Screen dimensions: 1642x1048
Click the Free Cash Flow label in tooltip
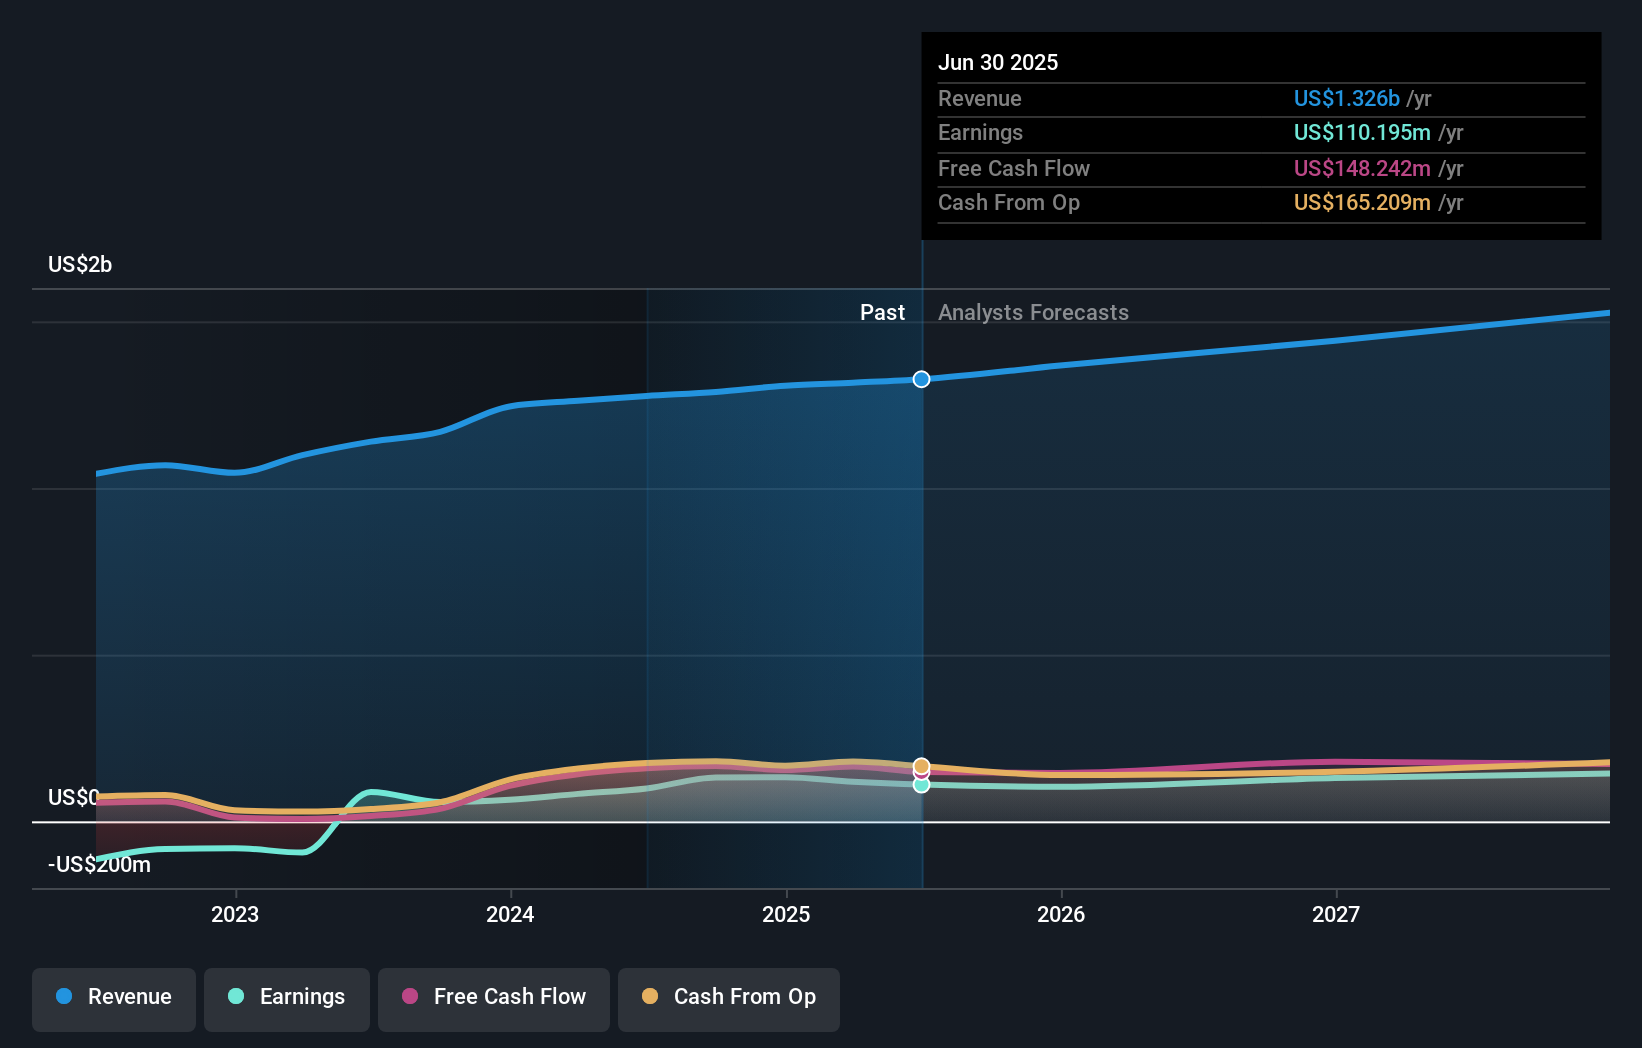(x=1014, y=168)
